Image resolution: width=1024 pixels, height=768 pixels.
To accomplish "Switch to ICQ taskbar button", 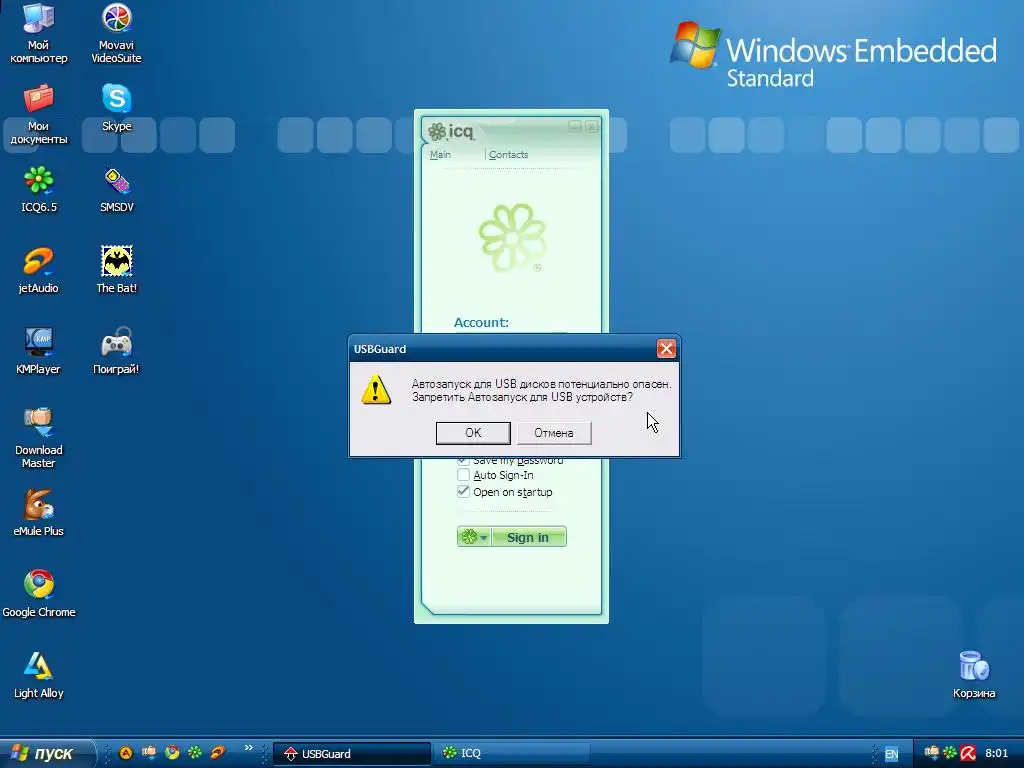I will (x=512, y=754).
